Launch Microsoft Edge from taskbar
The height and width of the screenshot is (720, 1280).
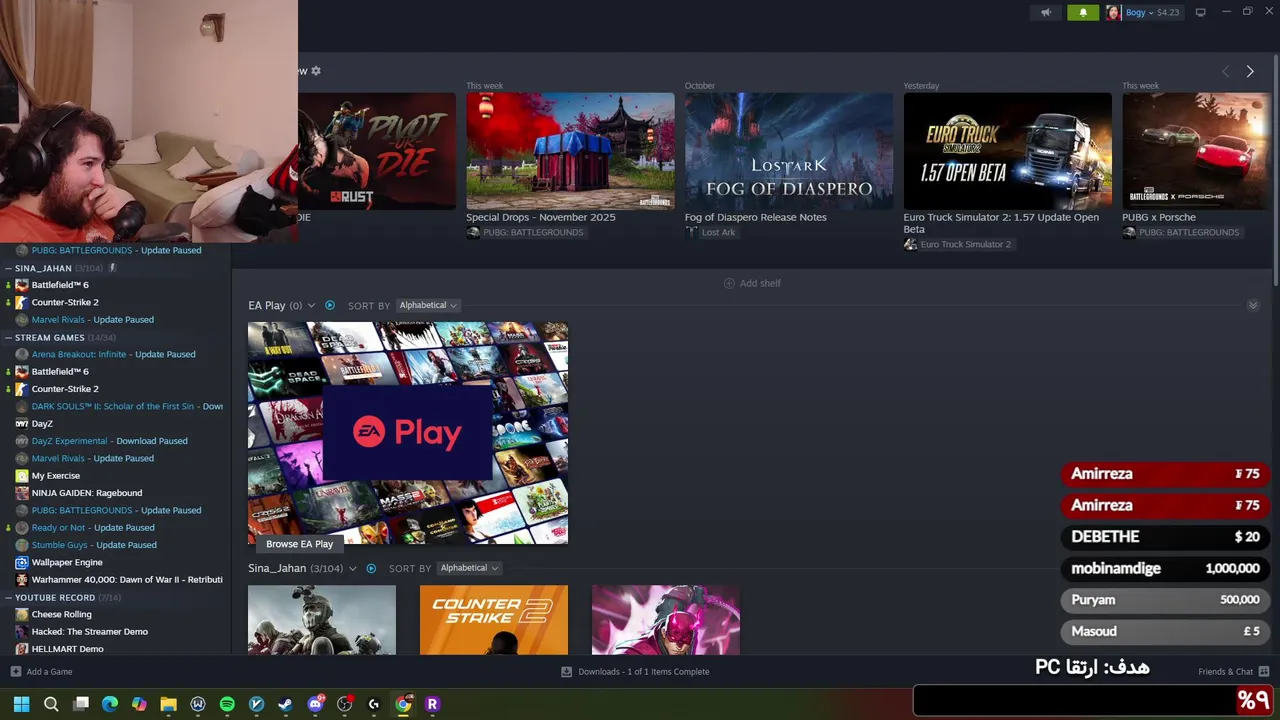[x=110, y=704]
